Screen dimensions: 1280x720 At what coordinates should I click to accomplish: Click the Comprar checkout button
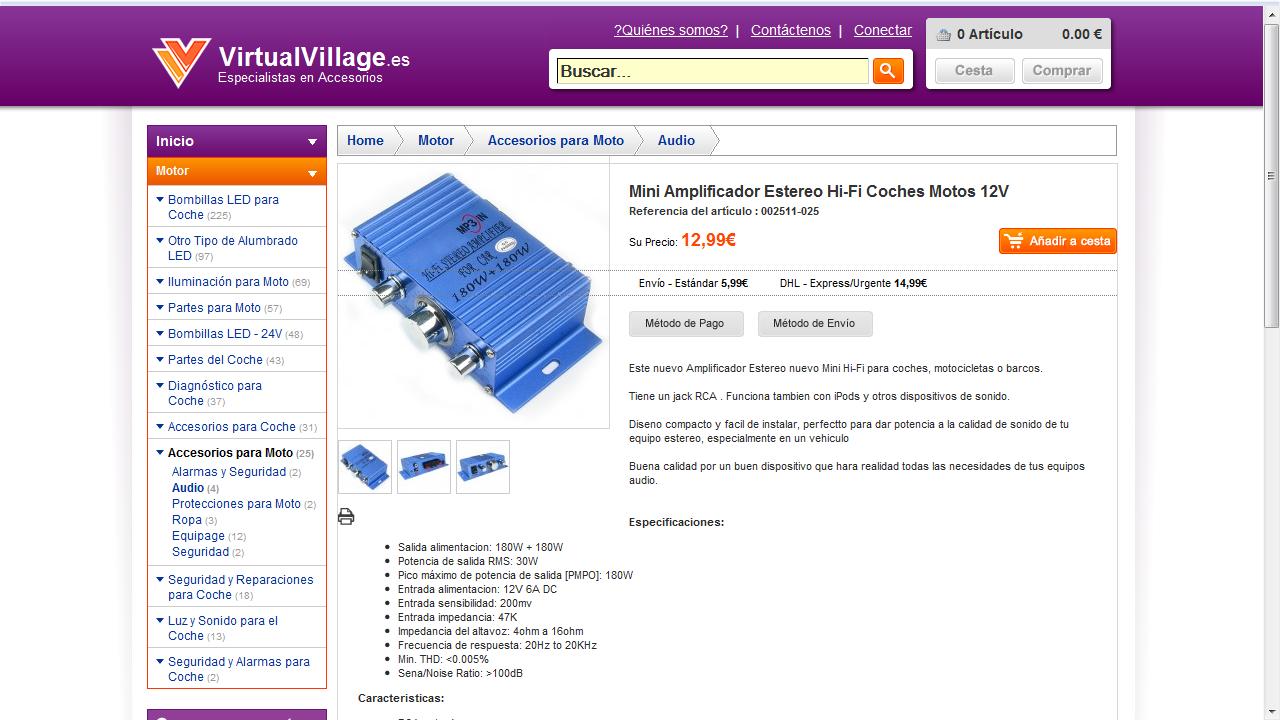point(1062,71)
